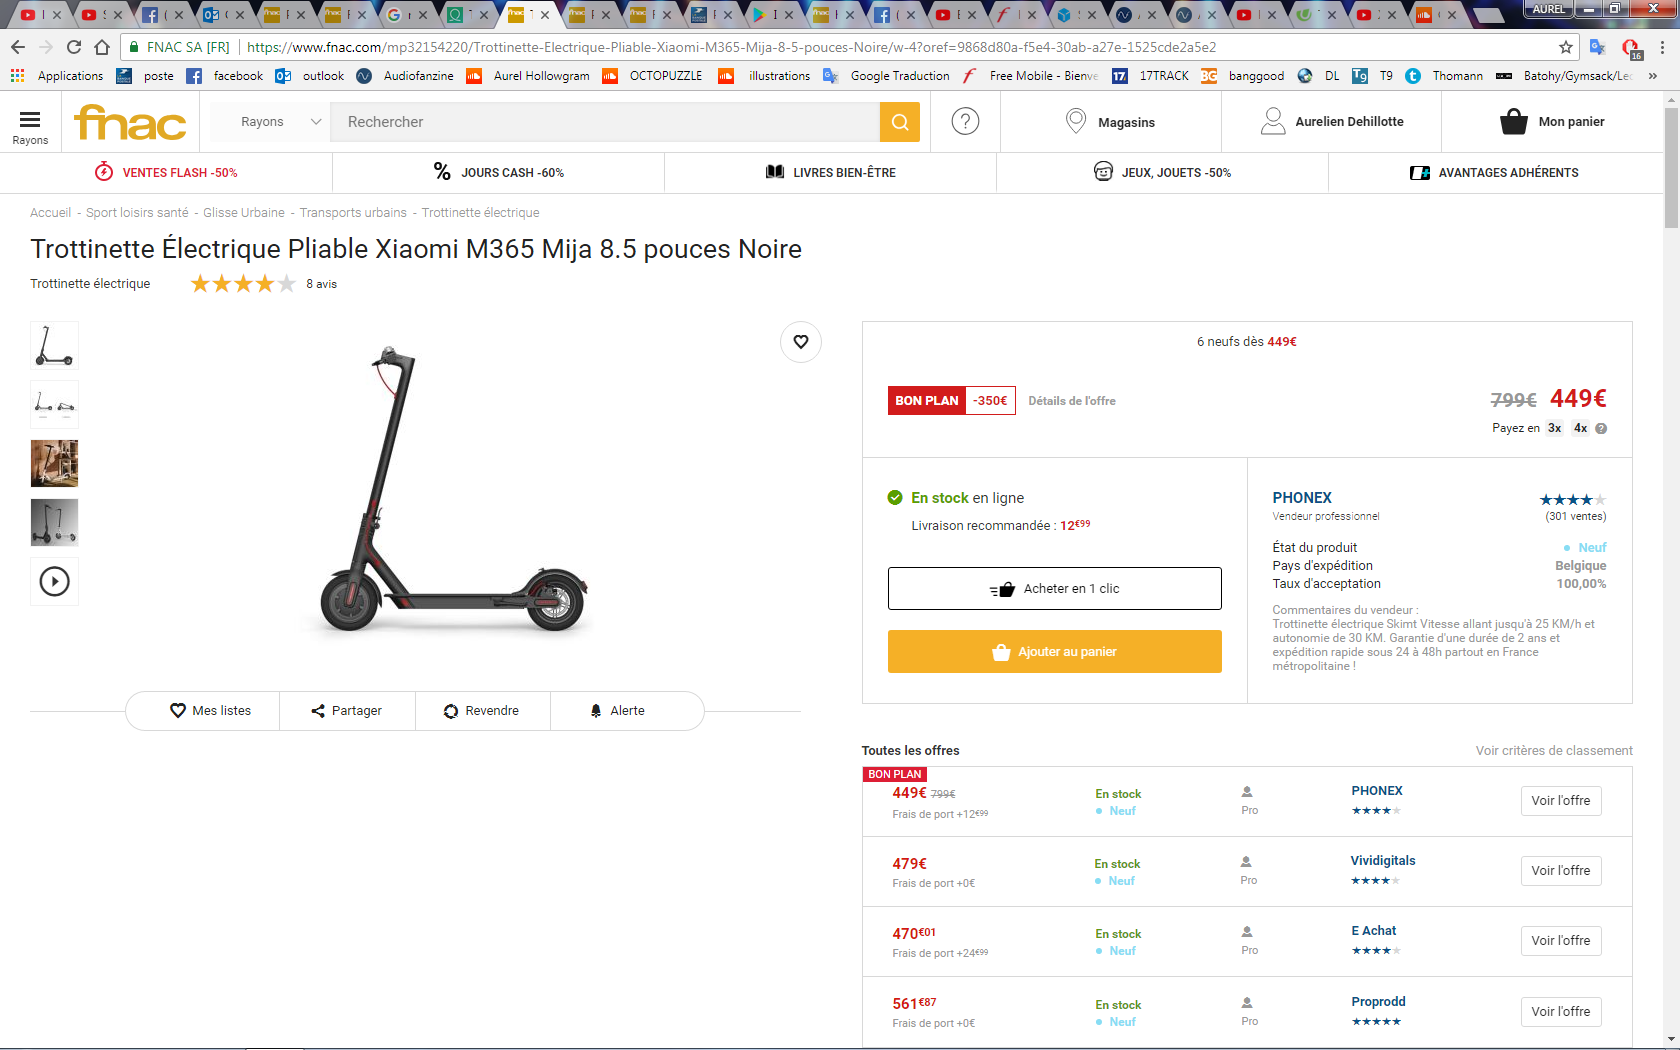This screenshot has width=1680, height=1050.
Task: Play the product video thumbnail
Action: 54,581
